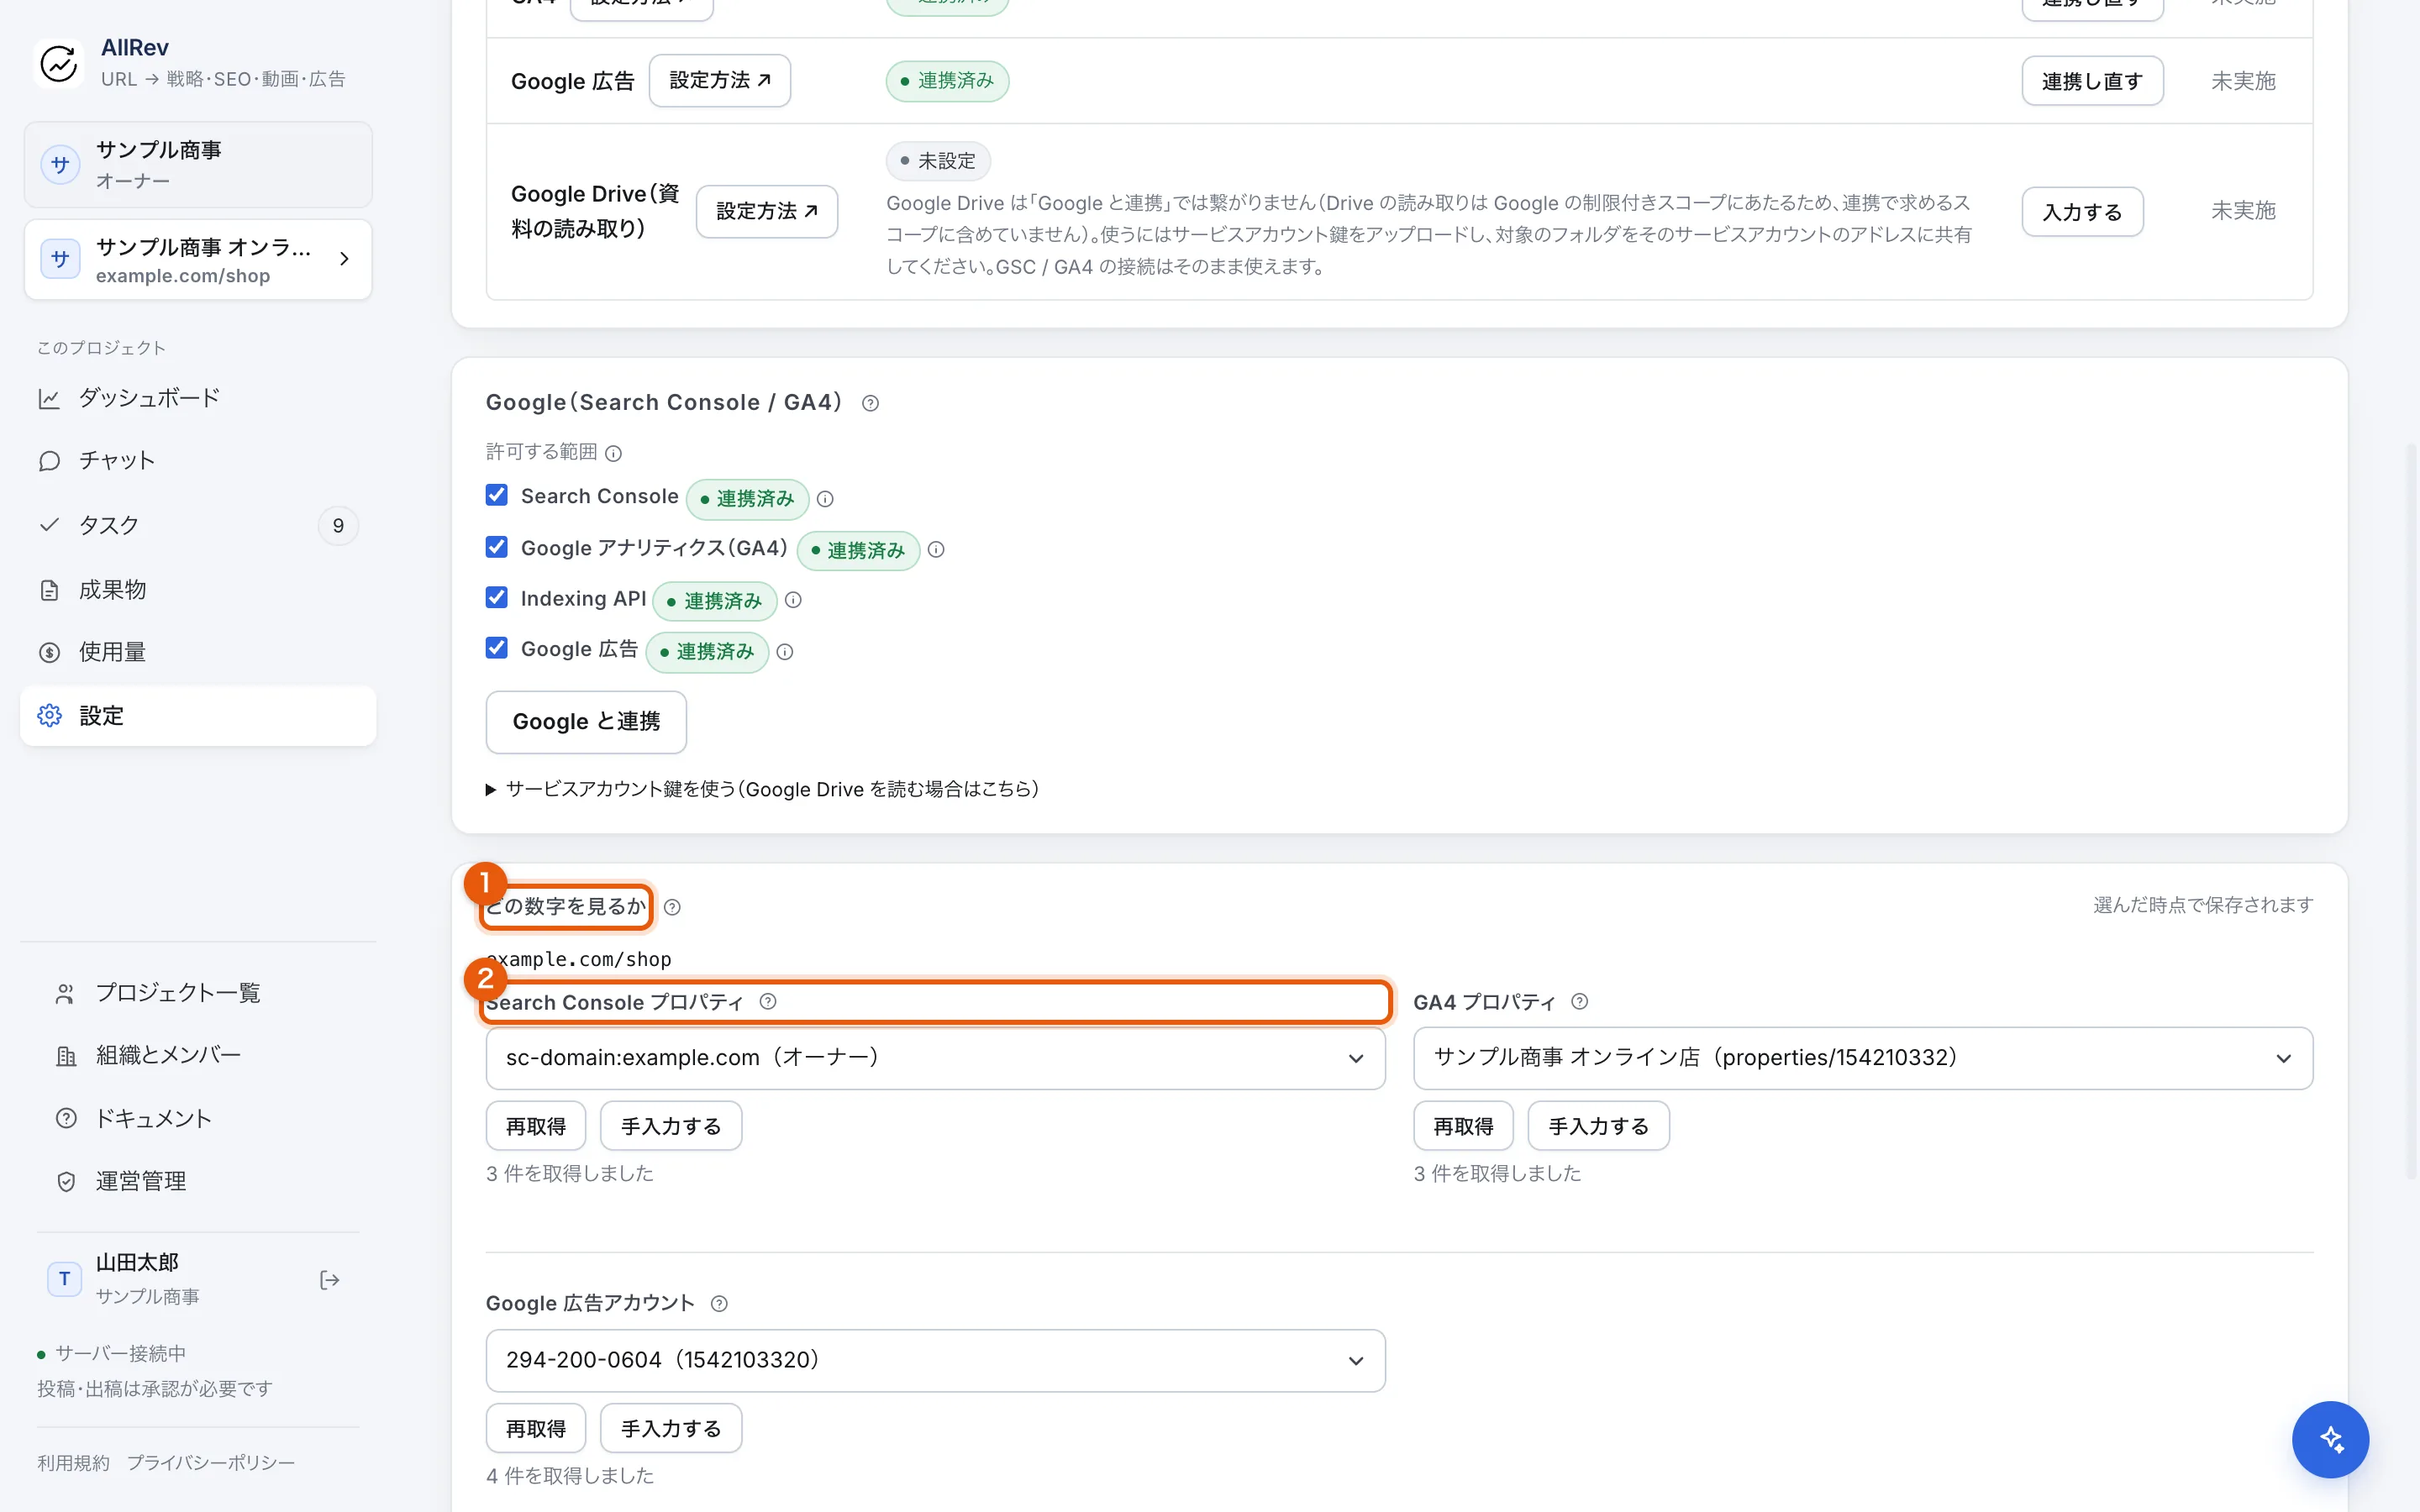This screenshot has width=2420, height=1512.
Task: Open the Google 広告アカウント dropdown
Action: [x=935, y=1360]
